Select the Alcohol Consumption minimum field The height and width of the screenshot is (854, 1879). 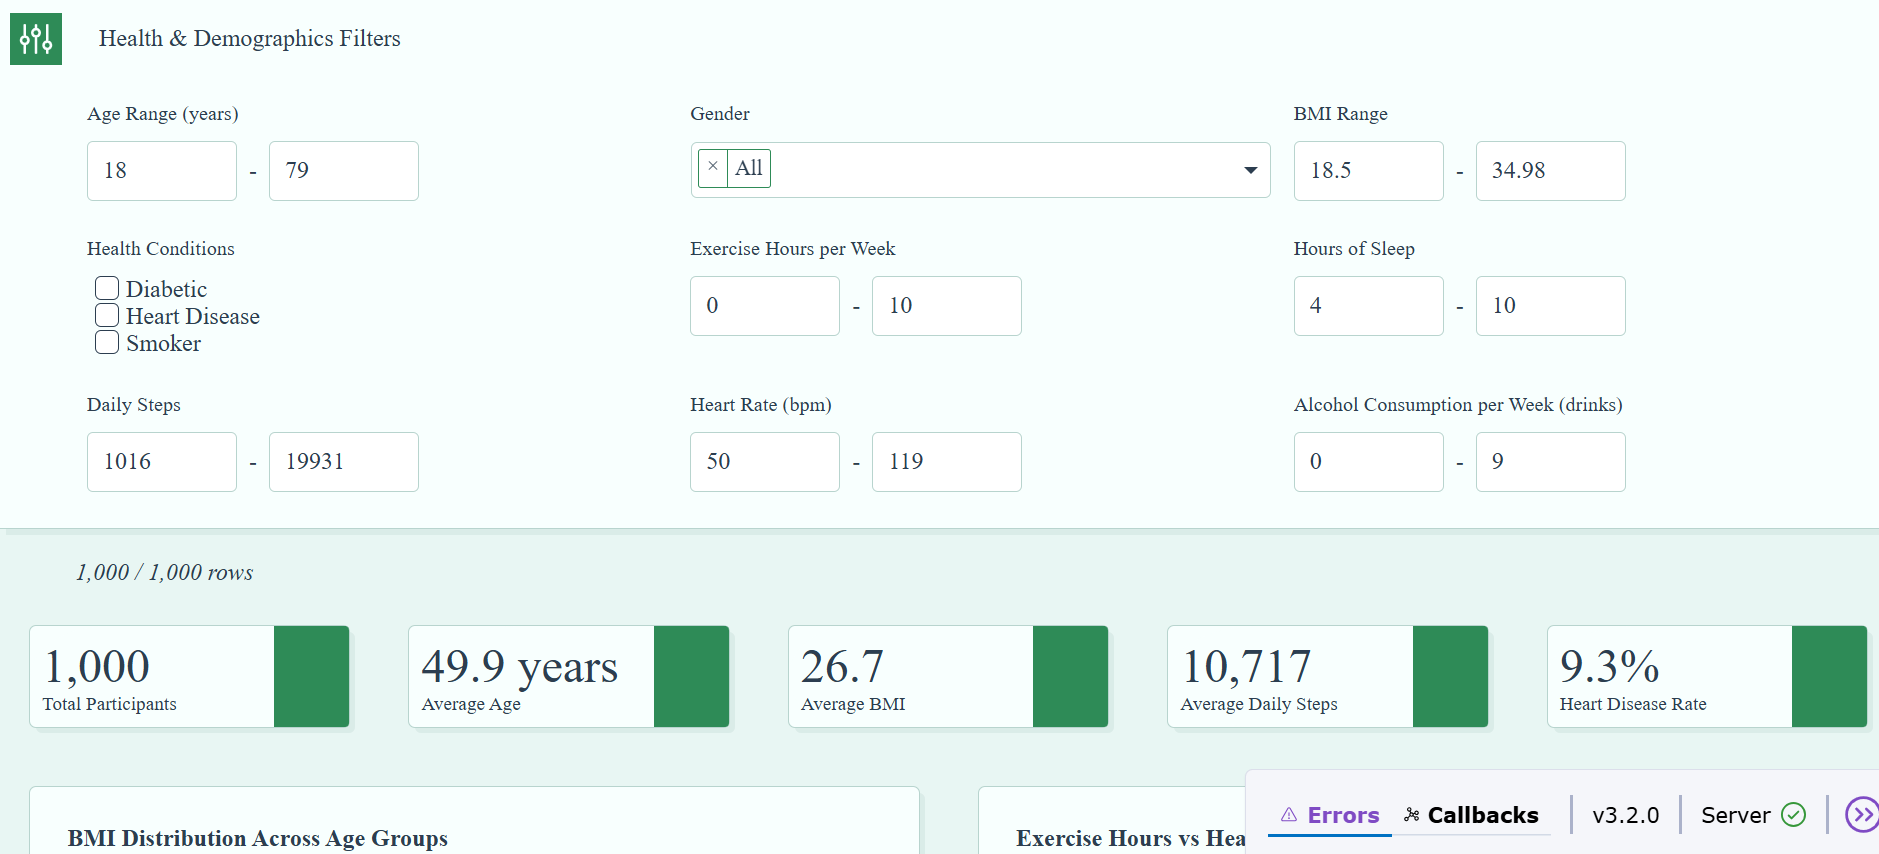coord(1369,462)
